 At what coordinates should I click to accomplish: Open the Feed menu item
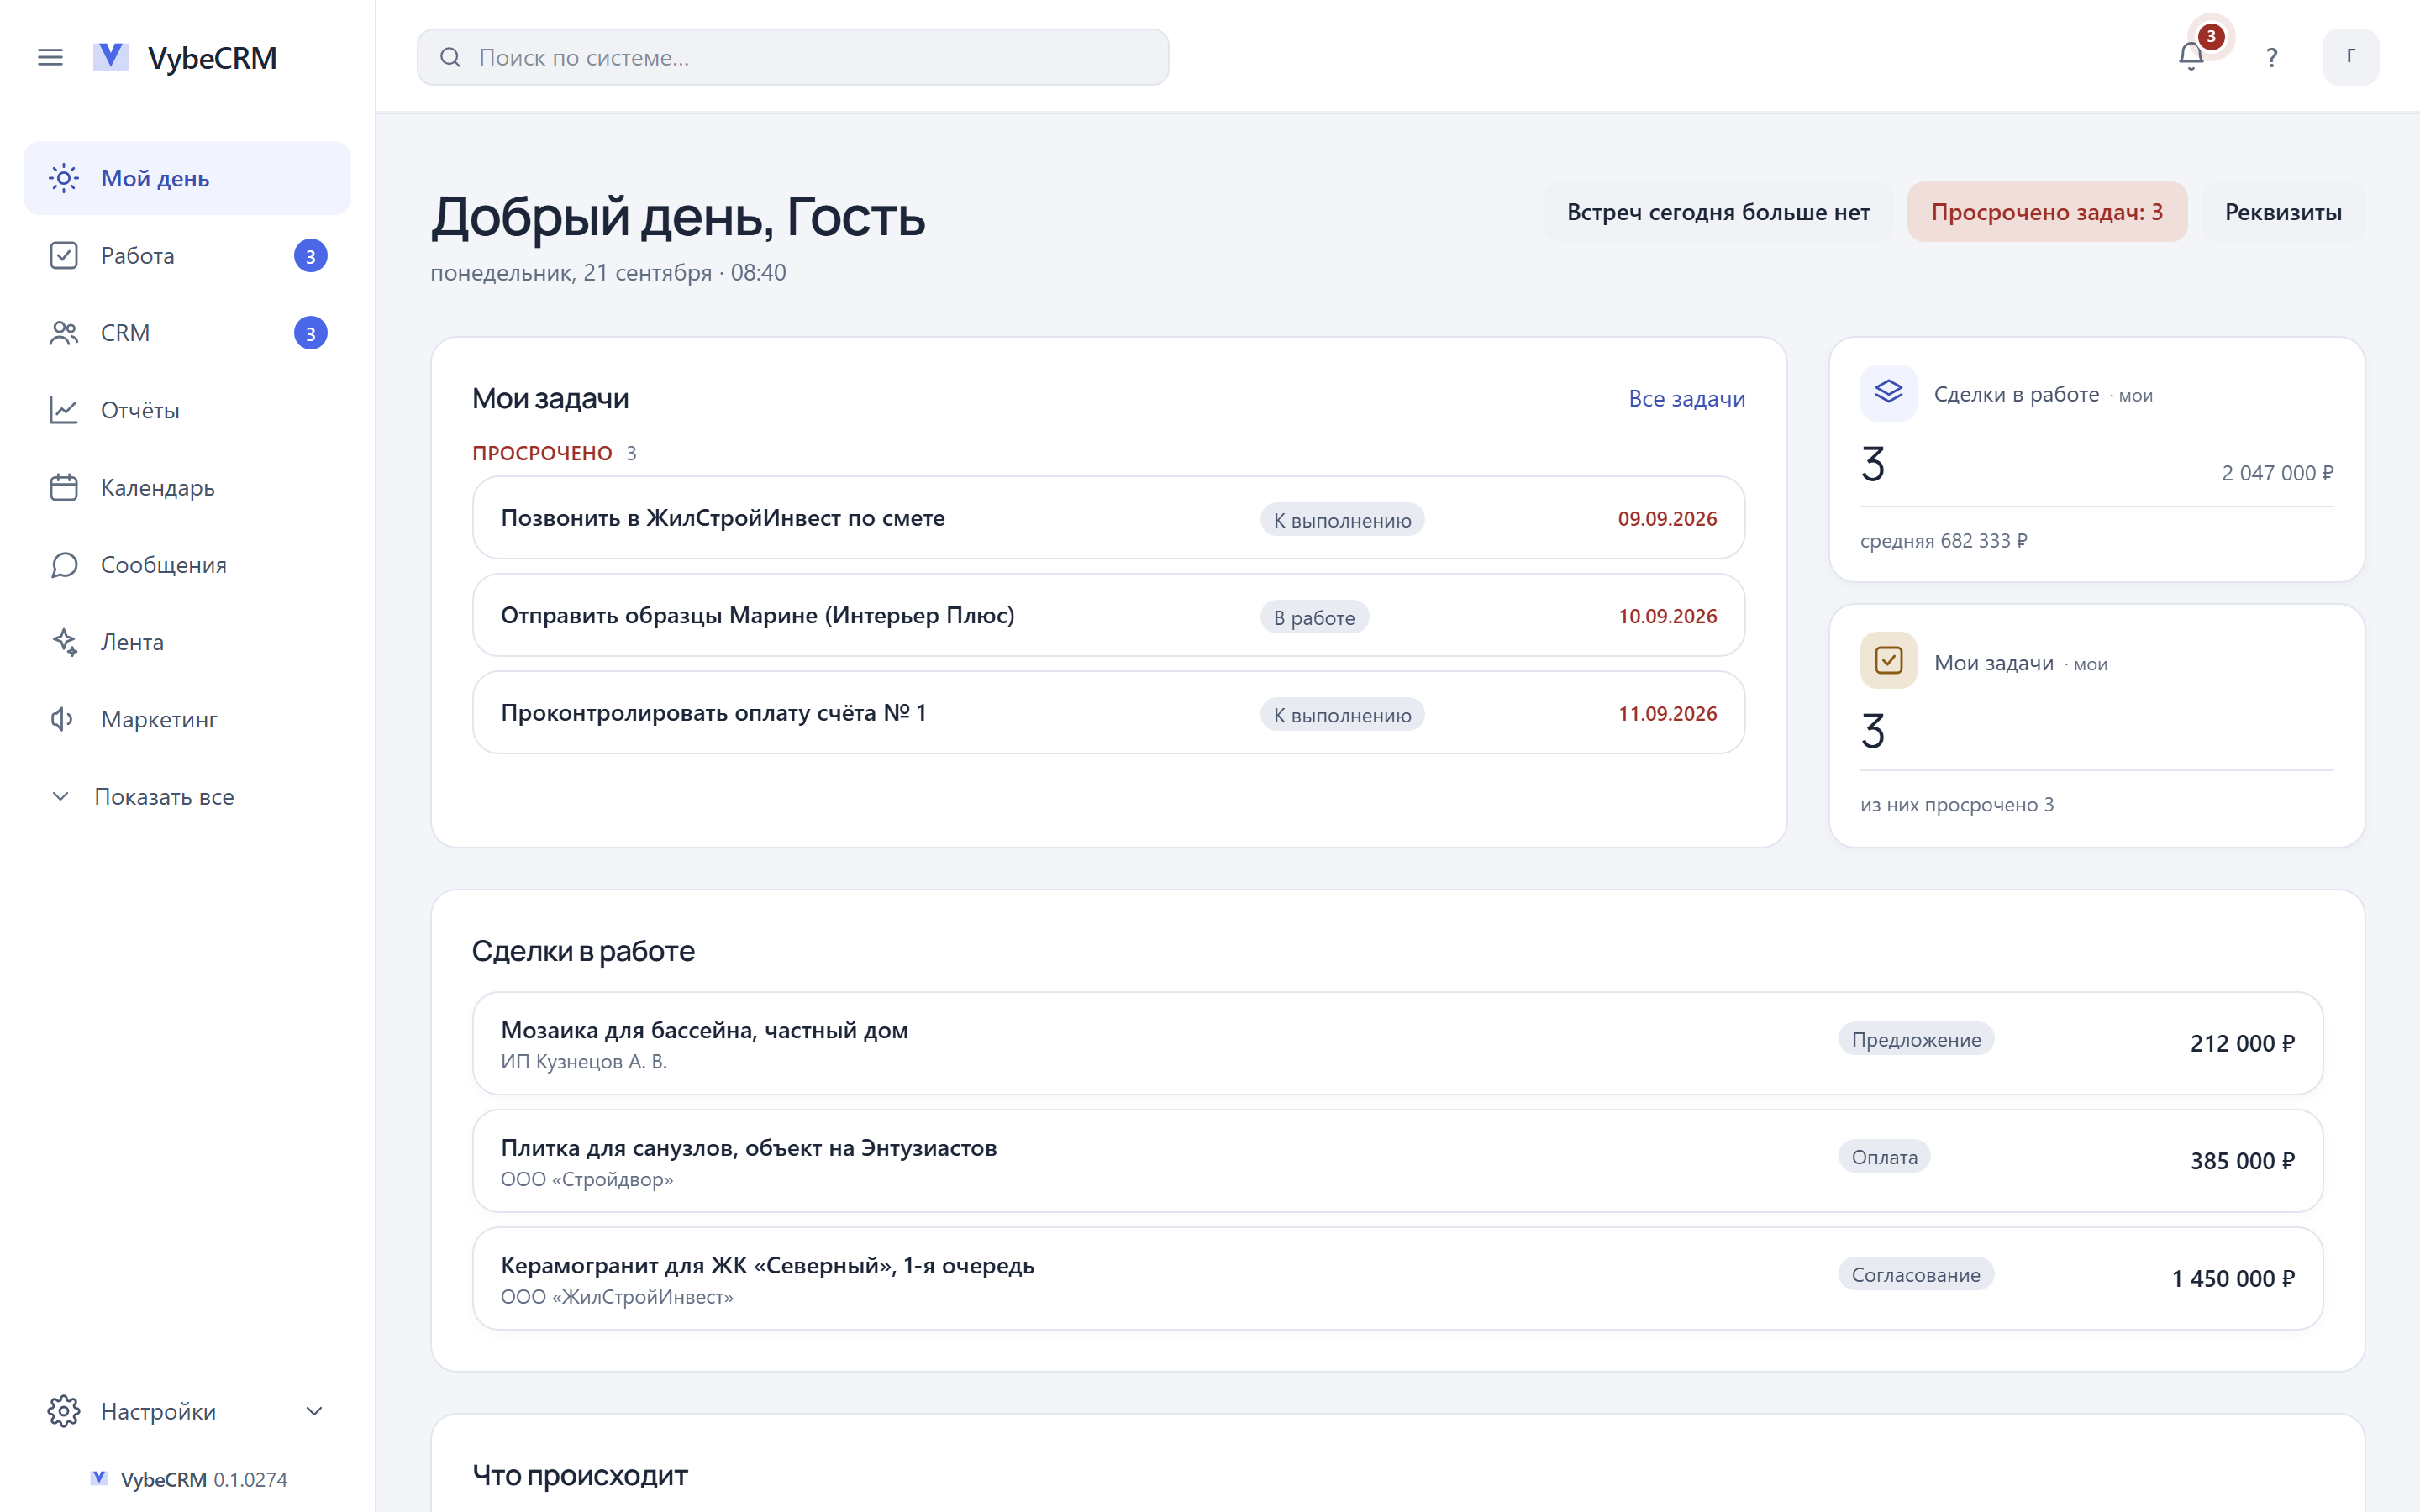click(x=187, y=642)
